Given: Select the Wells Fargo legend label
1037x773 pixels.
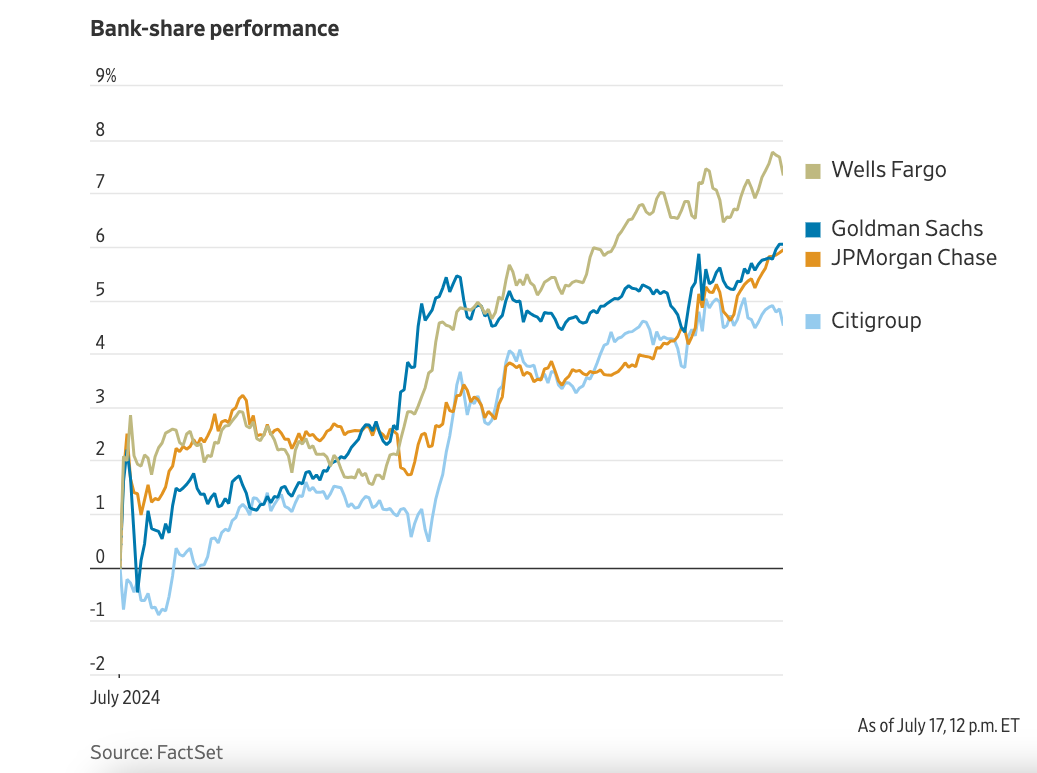Looking at the screenshot, I should 888,170.
